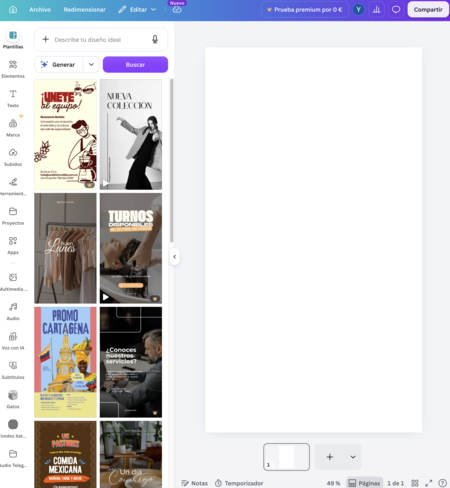The width and height of the screenshot is (450, 488).
Task: Open the Apps sidebar panel
Action: pos(13,245)
